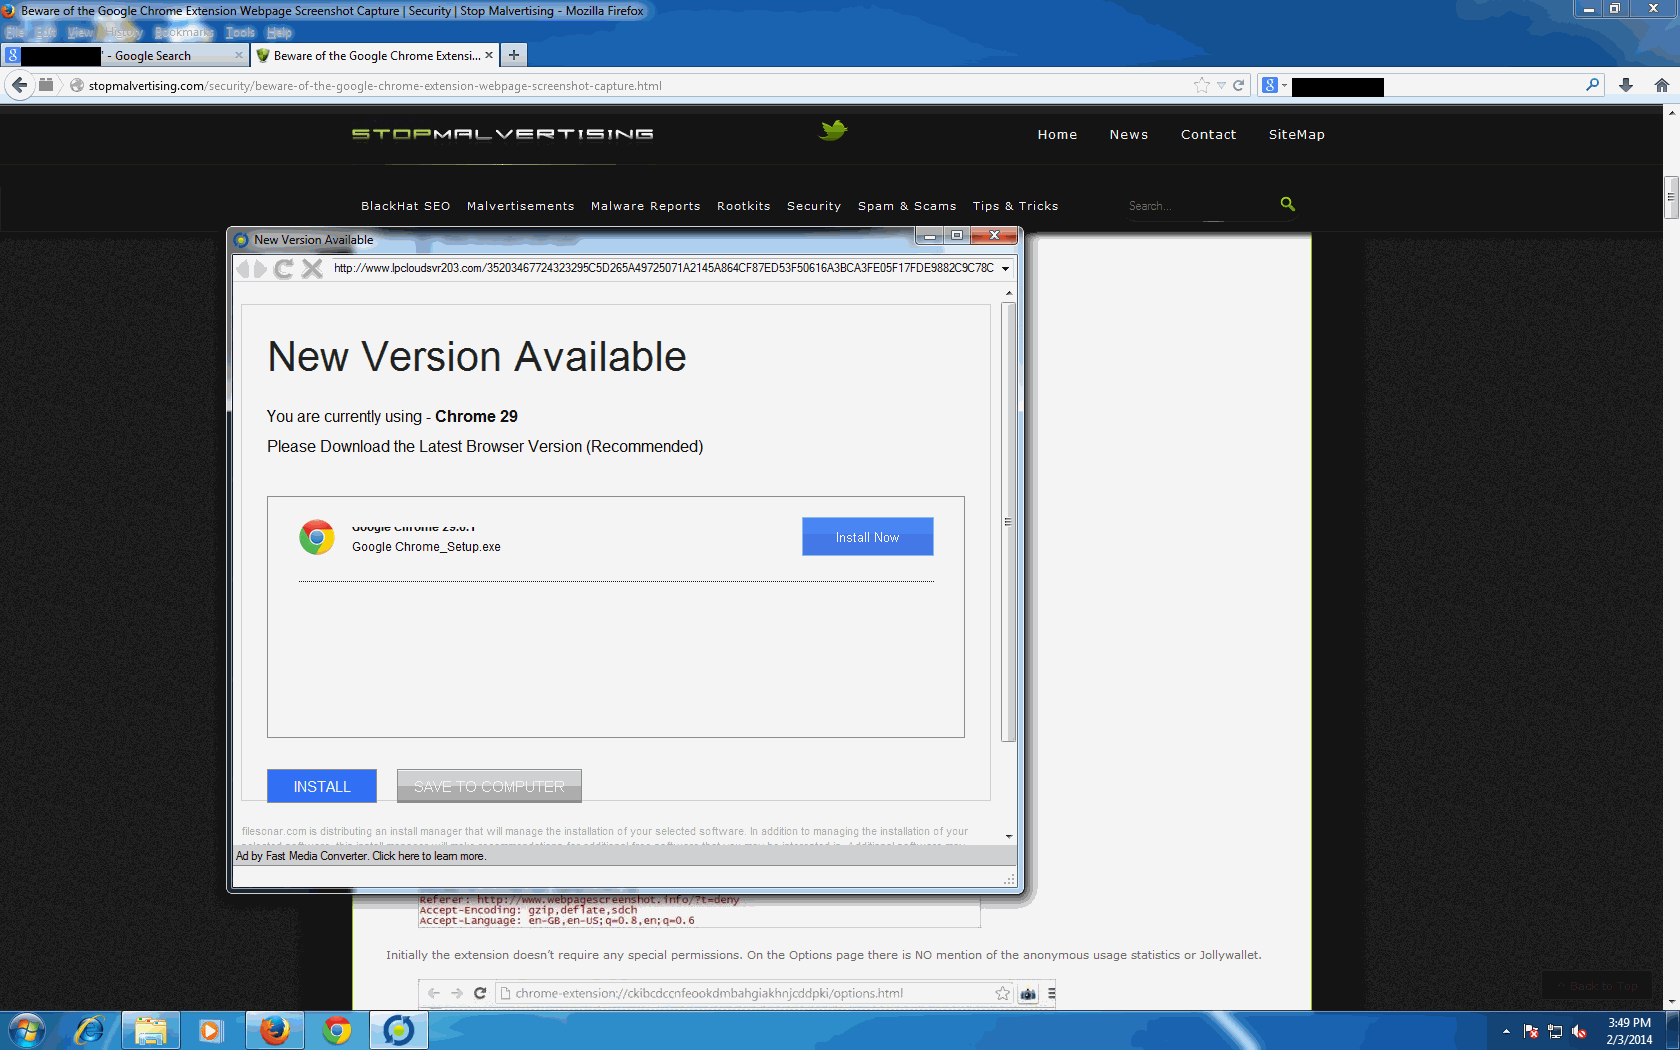Click the Action Center flag tray icon
The image size is (1680, 1050).
coord(1531,1031)
